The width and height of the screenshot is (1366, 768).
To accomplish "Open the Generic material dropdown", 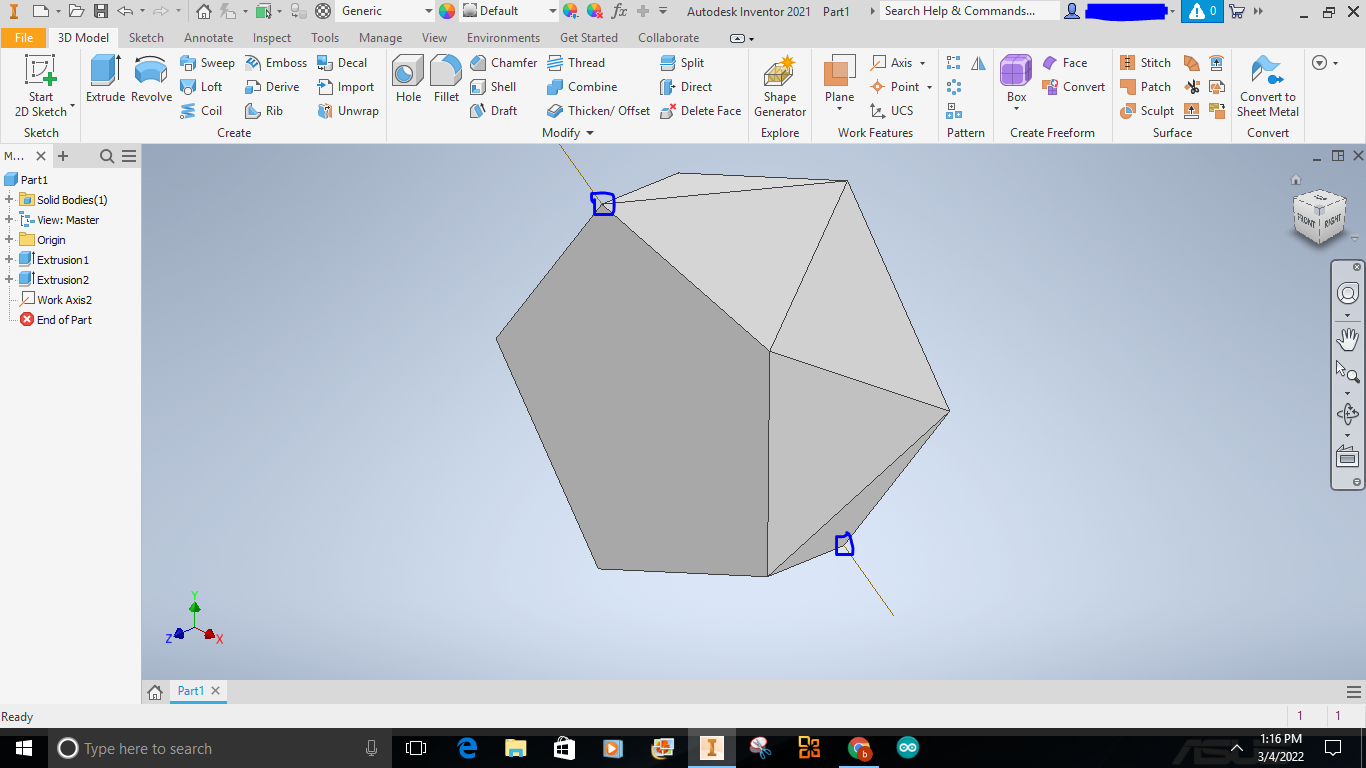I will (428, 11).
